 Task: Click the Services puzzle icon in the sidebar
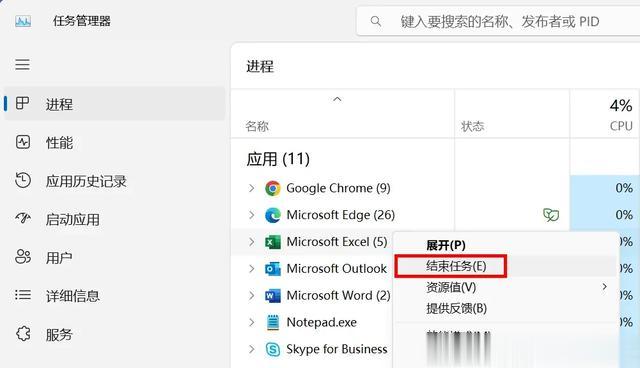point(23,333)
